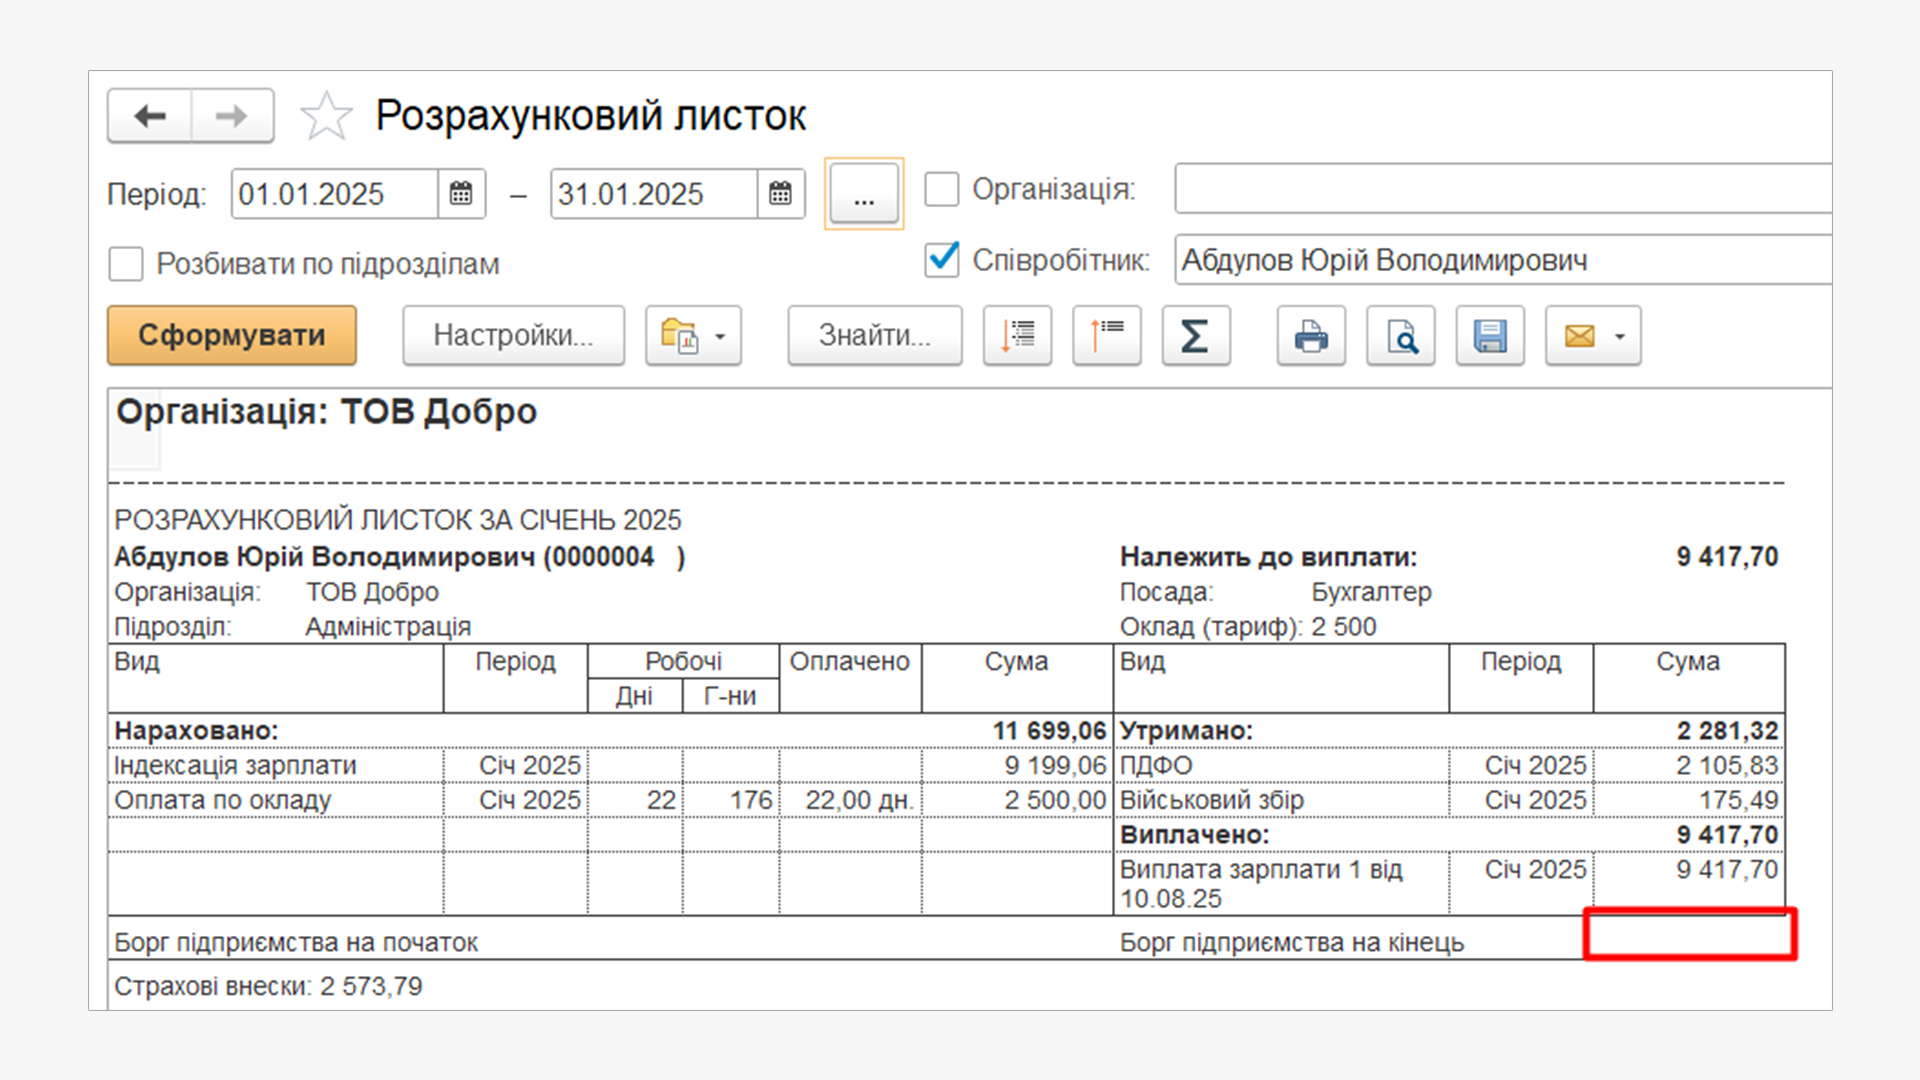Click the forward navigation arrow
This screenshot has width=1920, height=1080.
coord(232,116)
